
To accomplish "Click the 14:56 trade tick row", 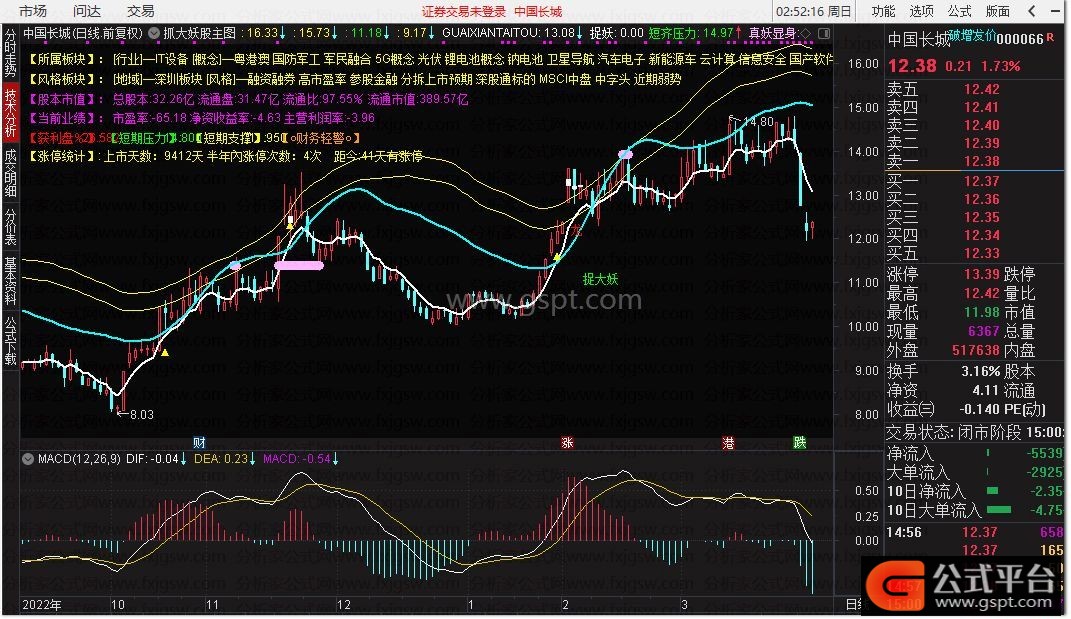I will click(975, 532).
